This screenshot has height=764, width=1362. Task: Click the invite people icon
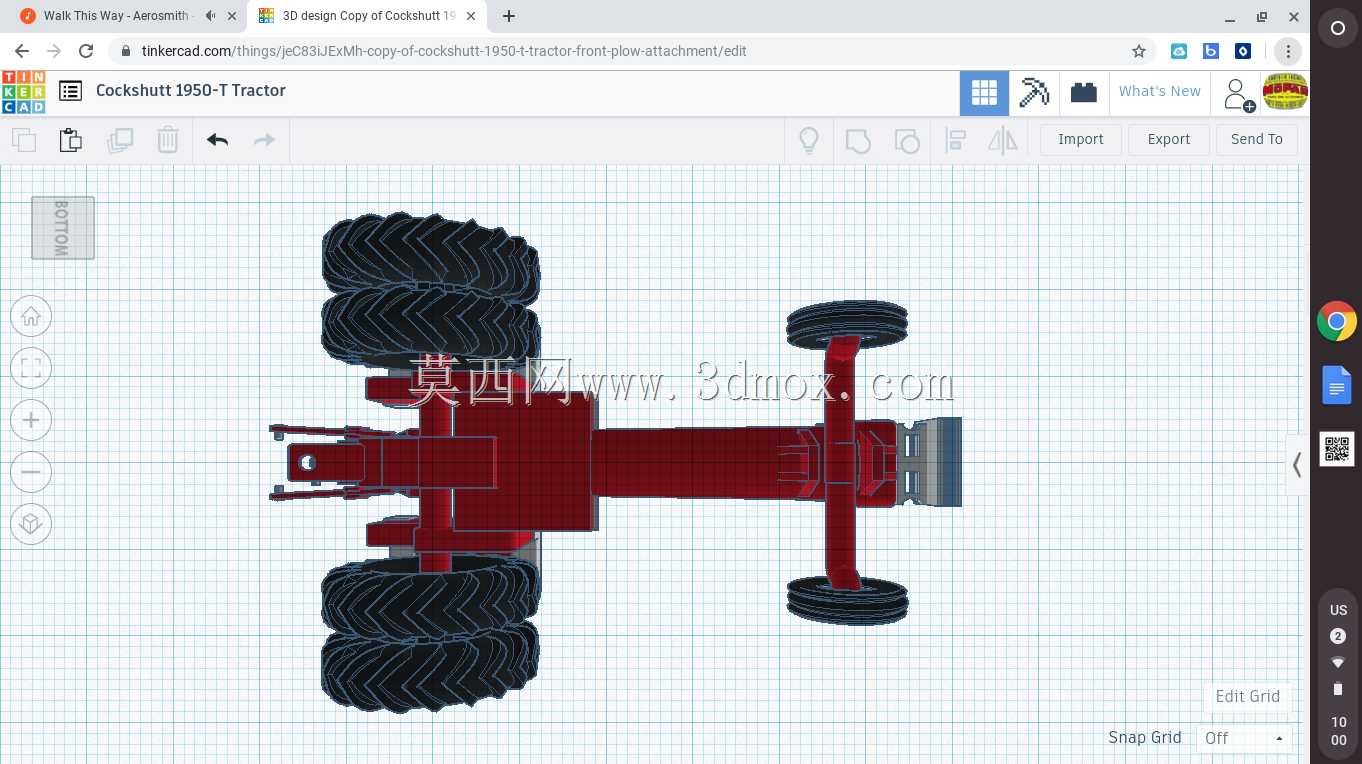1238,95
